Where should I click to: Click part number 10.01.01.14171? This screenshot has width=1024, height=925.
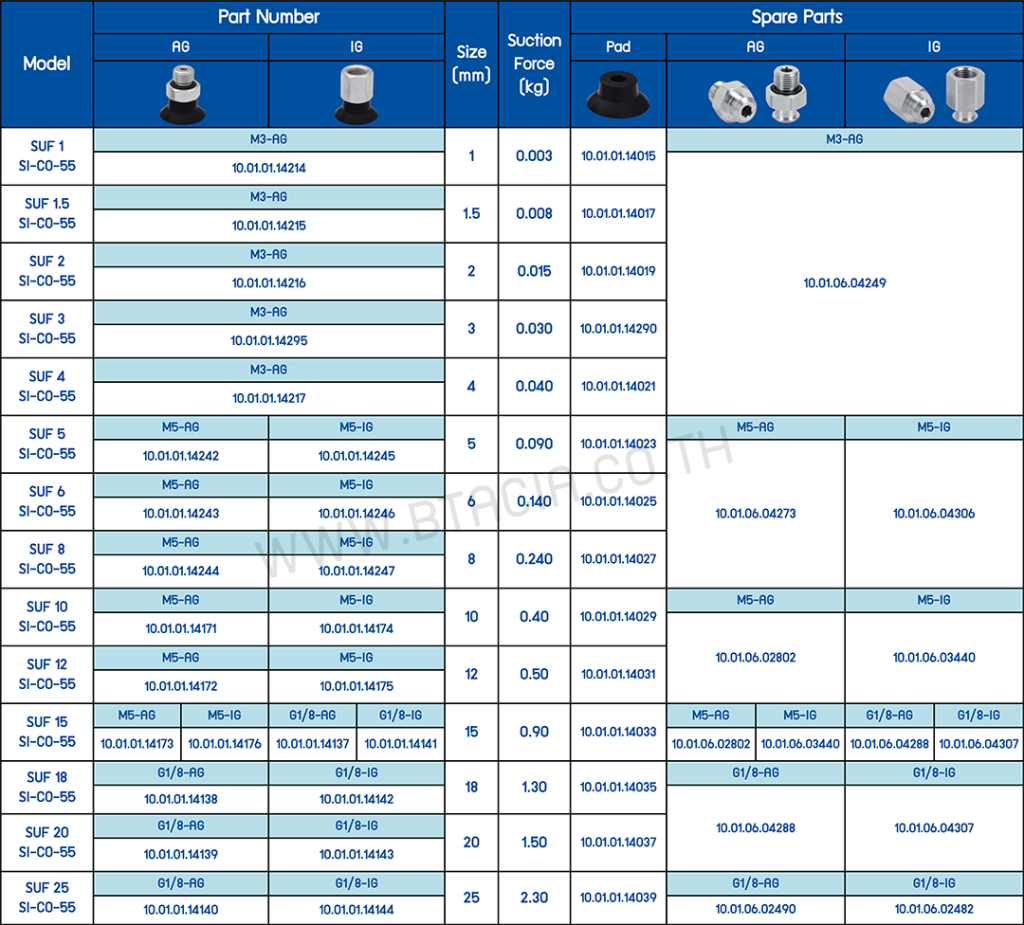(x=181, y=628)
